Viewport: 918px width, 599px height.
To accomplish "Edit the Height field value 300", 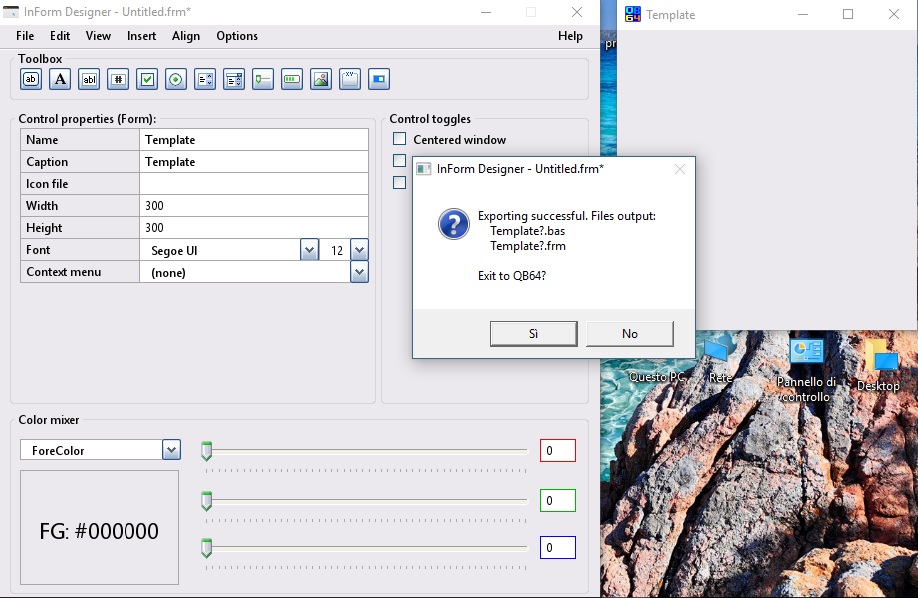I will click(254, 228).
